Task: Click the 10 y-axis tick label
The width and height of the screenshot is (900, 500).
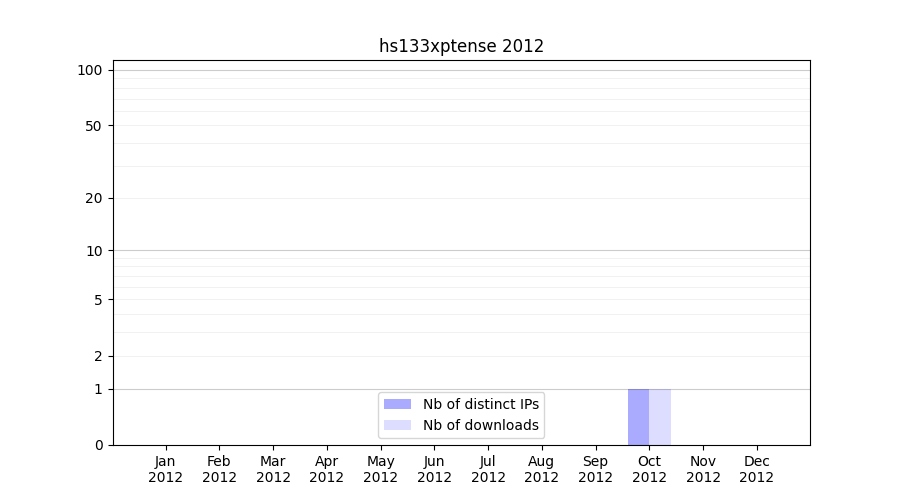Action: pyautogui.click(x=94, y=251)
